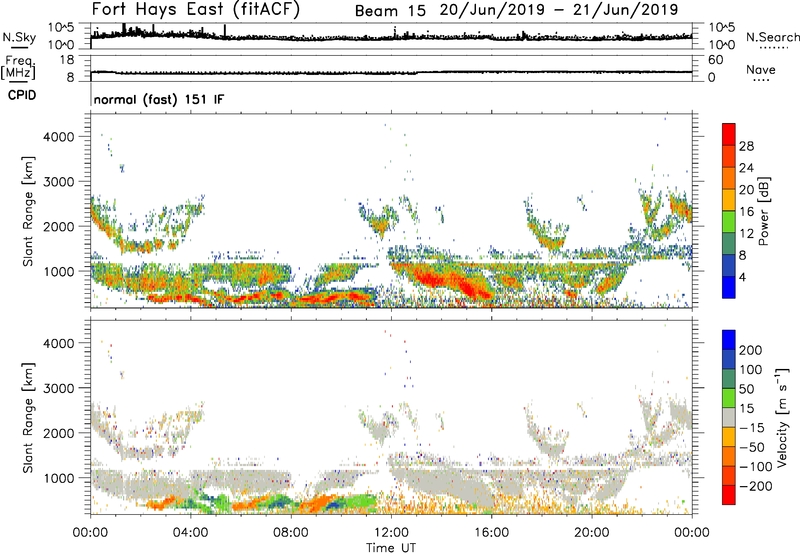Click the '60' Nave axis tick label
Screen dimensions: 800x554
(716, 60)
